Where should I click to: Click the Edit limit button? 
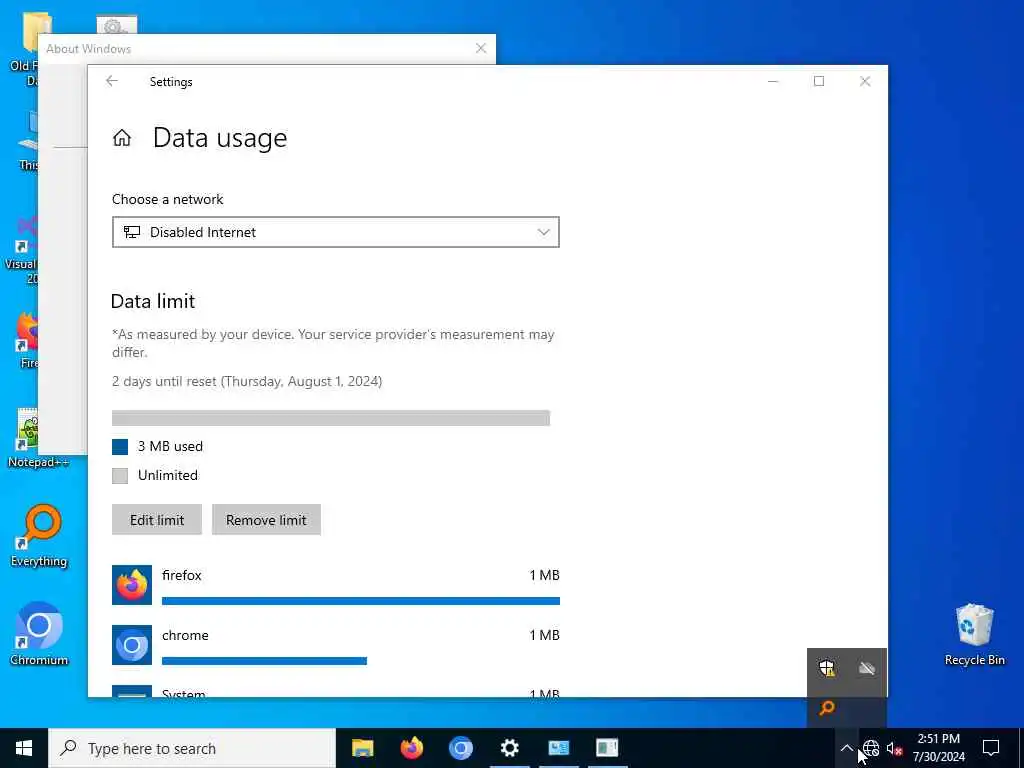click(157, 520)
